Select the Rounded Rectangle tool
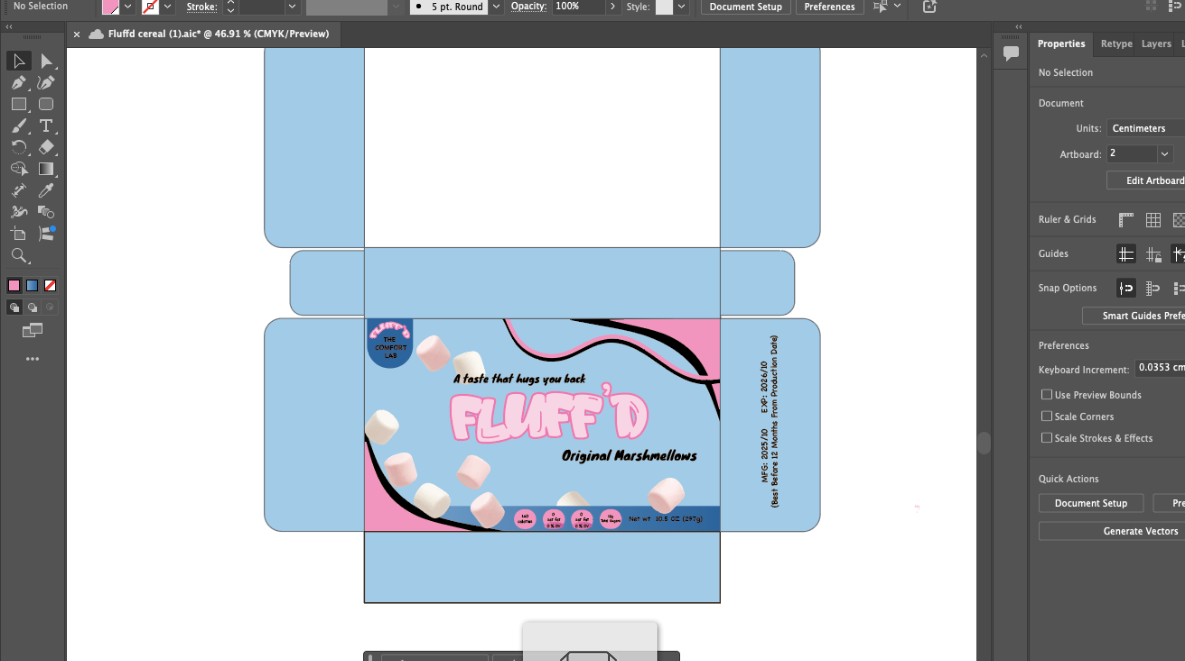This screenshot has width=1185, height=661. (x=46, y=104)
